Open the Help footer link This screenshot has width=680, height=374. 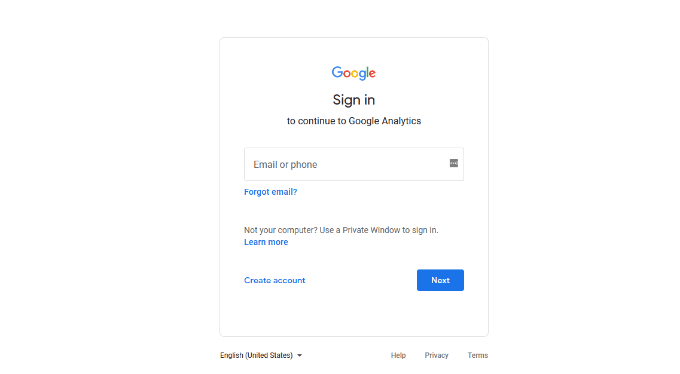pyautogui.click(x=398, y=355)
